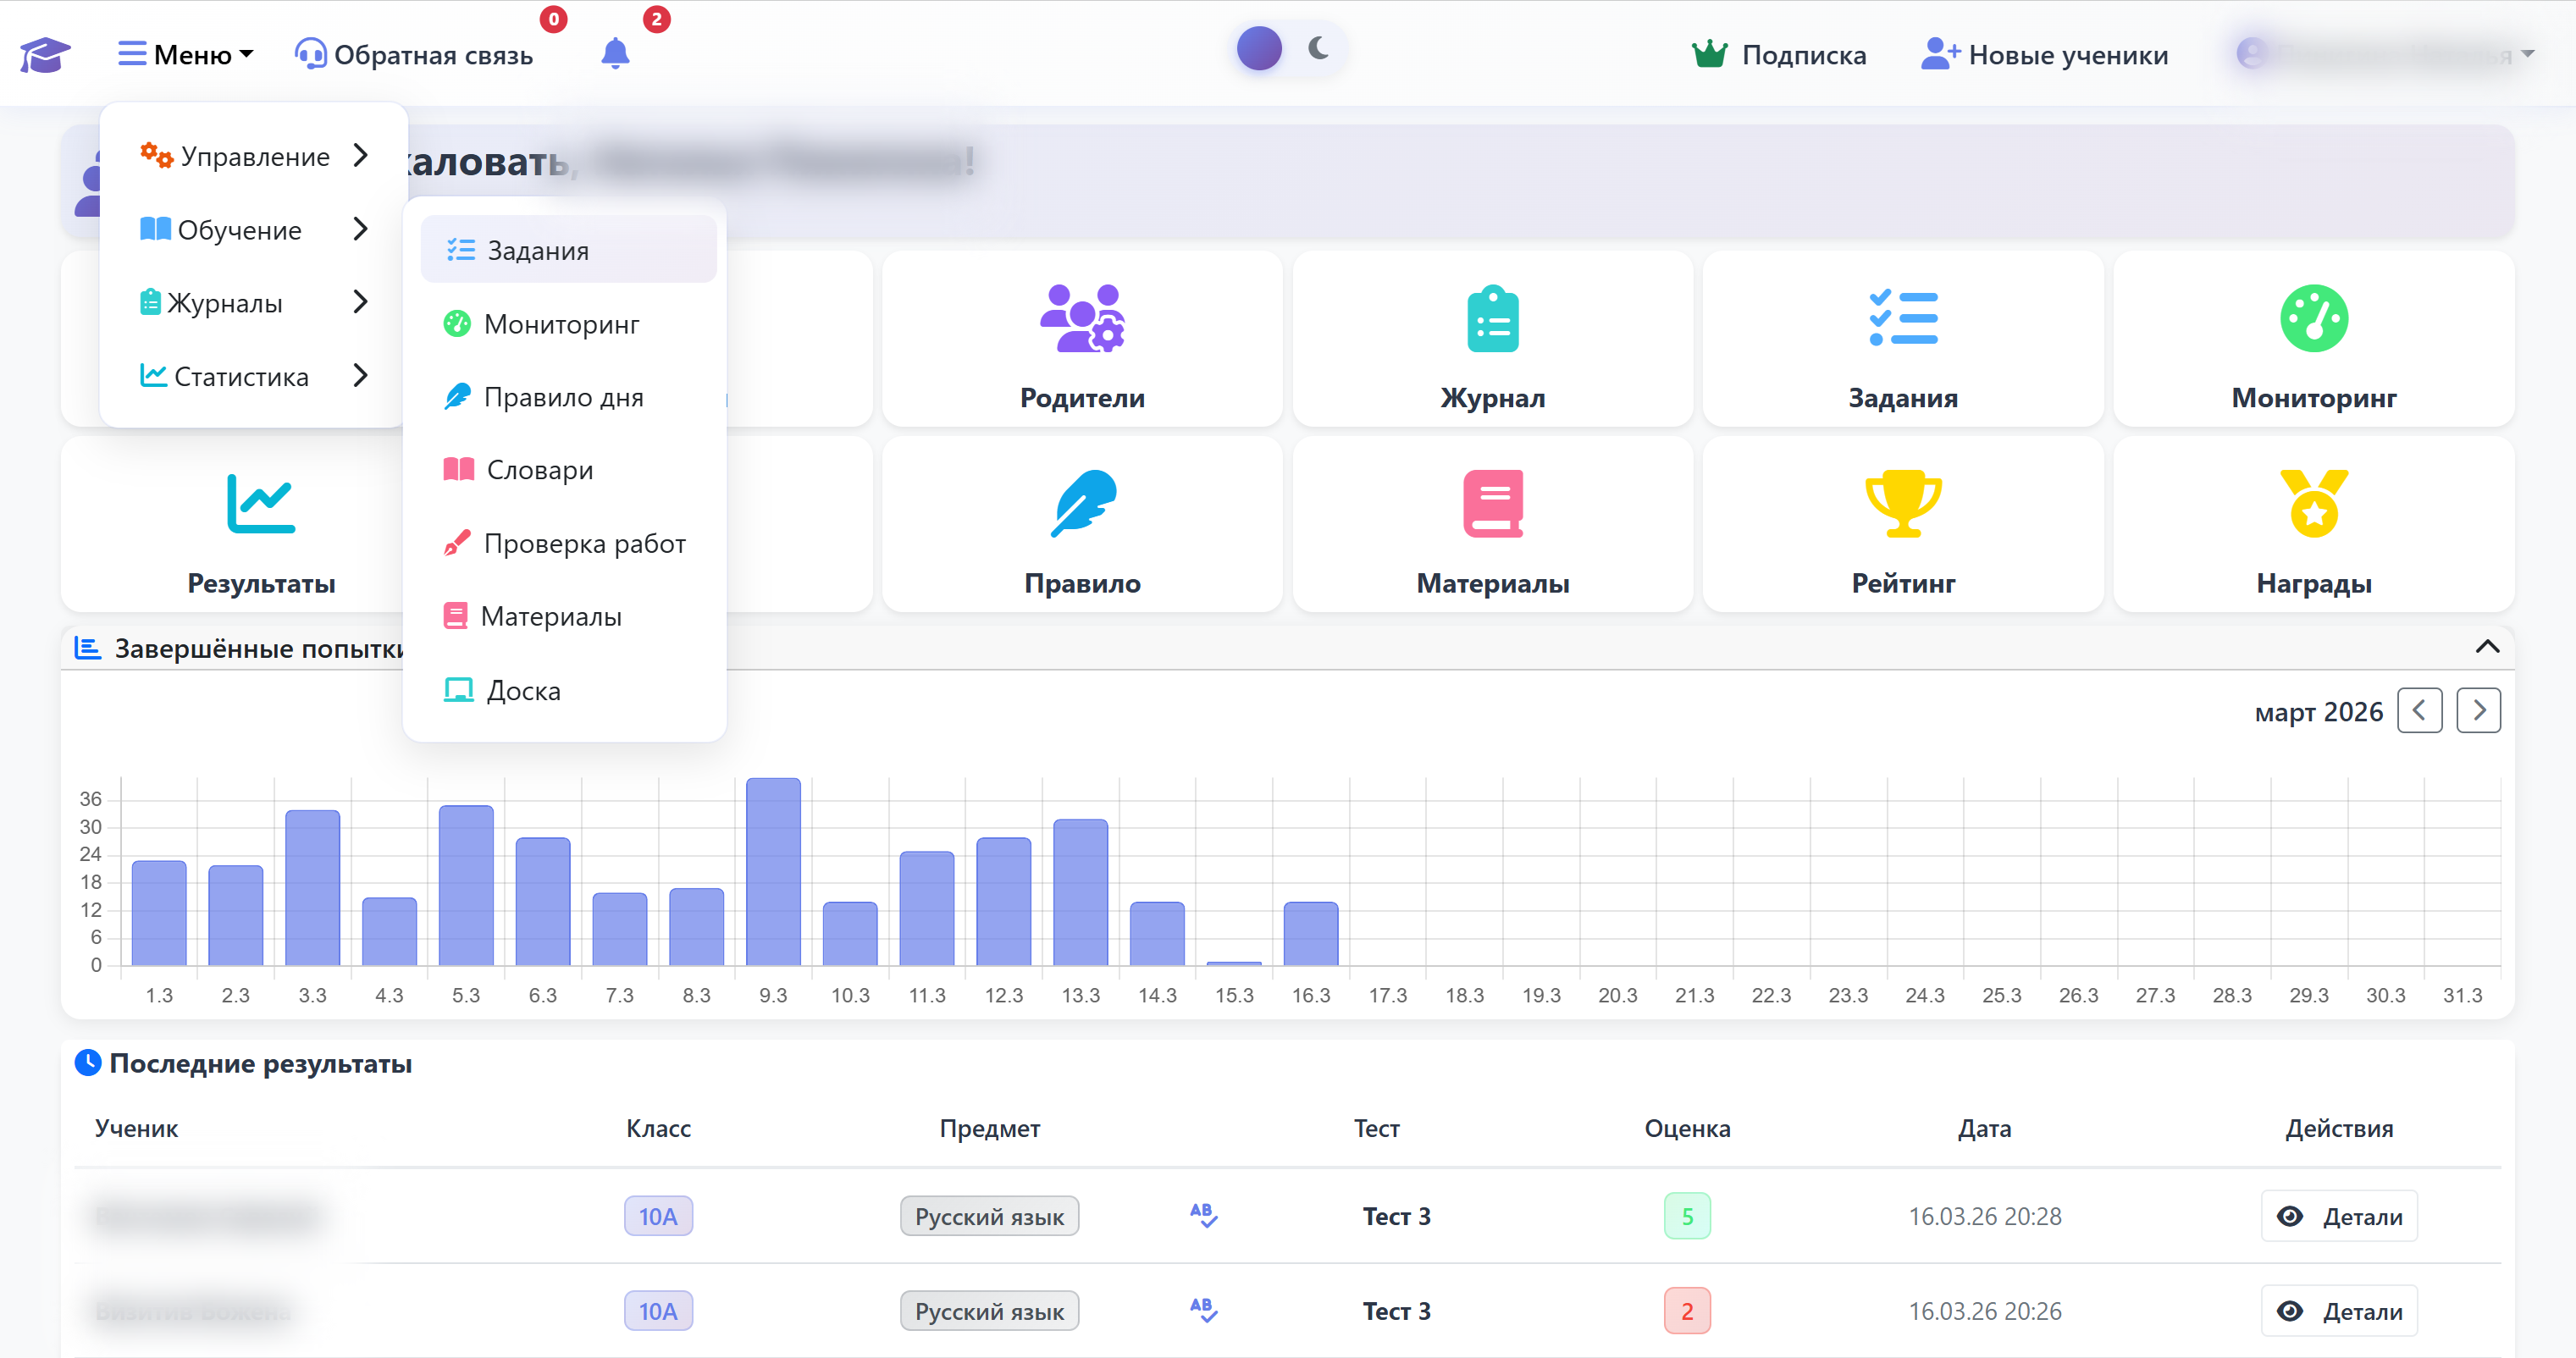Toggle the dark mode theme switch
2576x1358 pixels.
(1288, 48)
